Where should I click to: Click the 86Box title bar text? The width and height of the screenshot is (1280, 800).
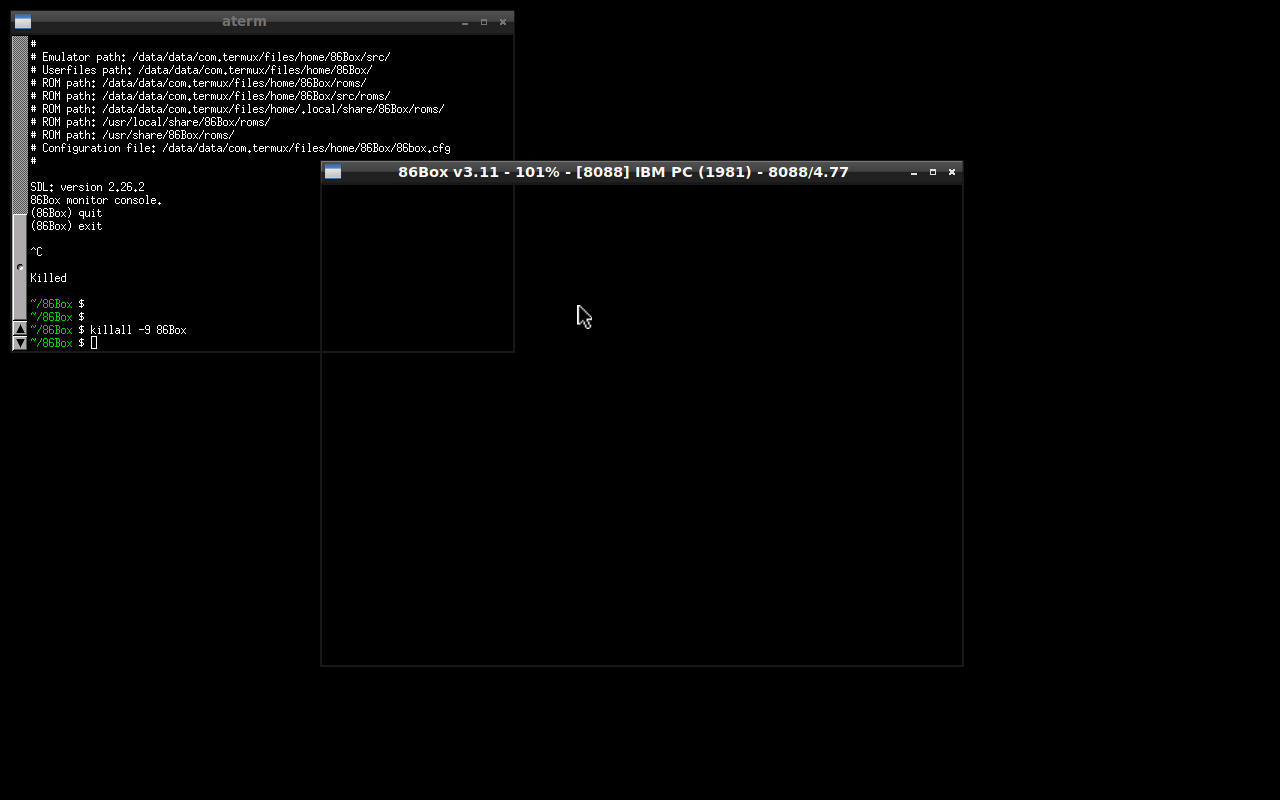tap(624, 171)
